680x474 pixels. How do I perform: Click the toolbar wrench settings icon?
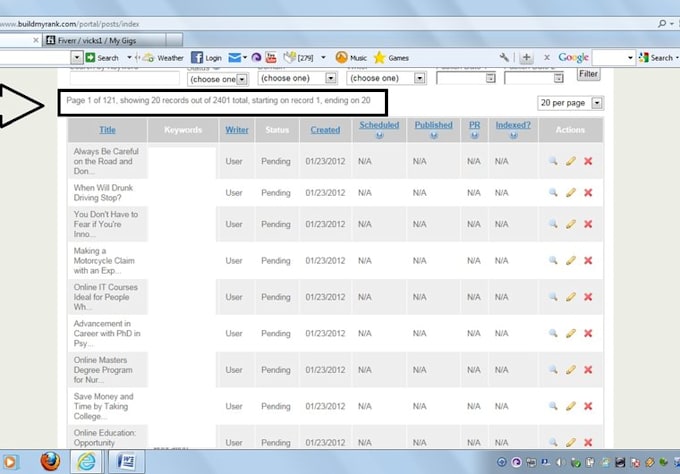(x=504, y=57)
